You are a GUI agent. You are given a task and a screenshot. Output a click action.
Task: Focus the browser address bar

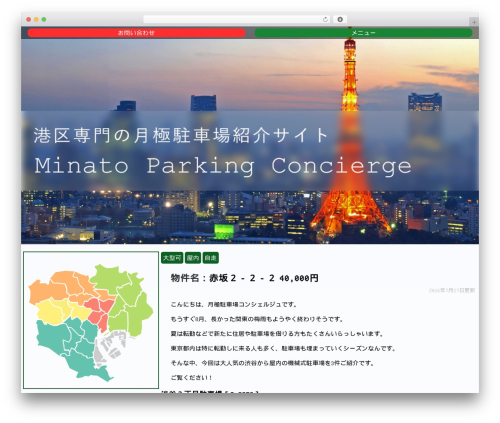pyautogui.click(x=233, y=20)
